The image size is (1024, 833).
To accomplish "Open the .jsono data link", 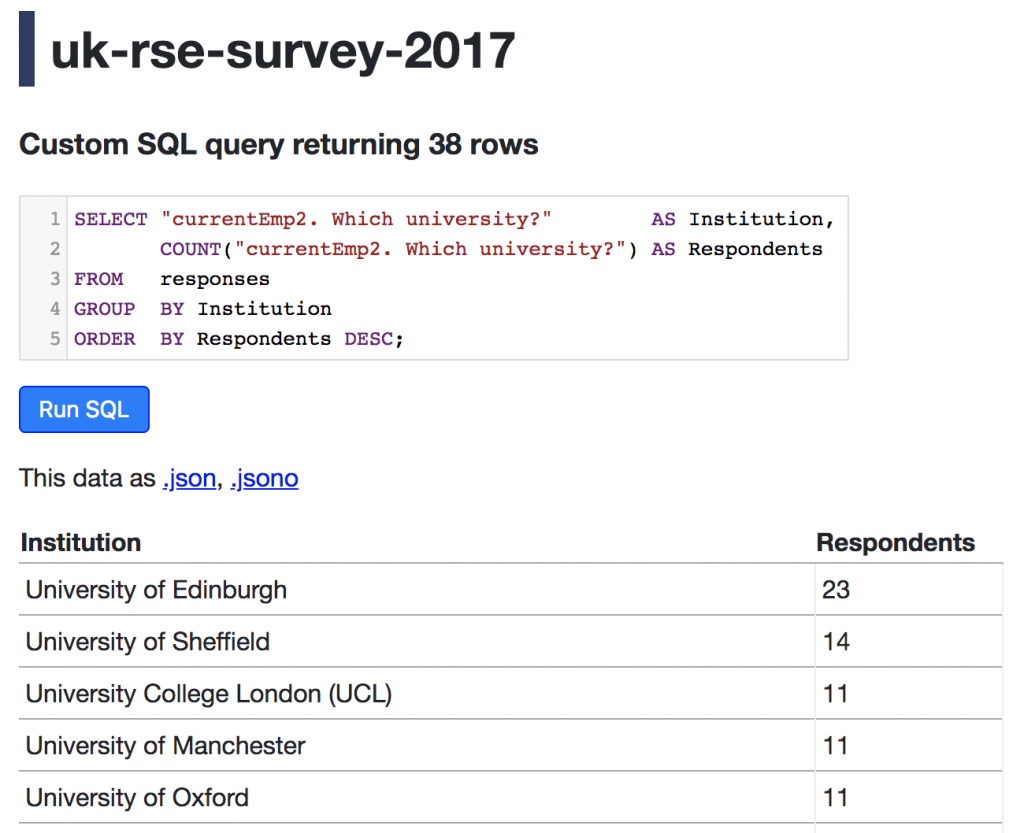I will 264,479.
